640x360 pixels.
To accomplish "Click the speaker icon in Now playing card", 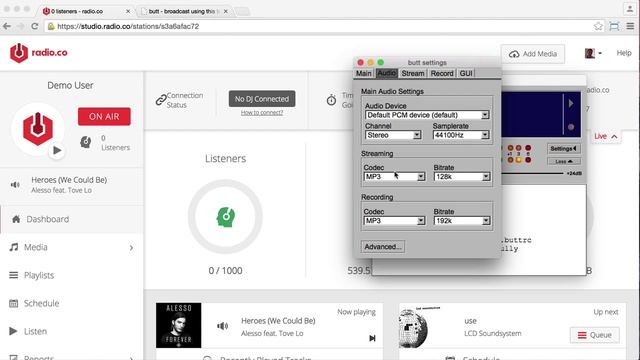I will pos(222,326).
